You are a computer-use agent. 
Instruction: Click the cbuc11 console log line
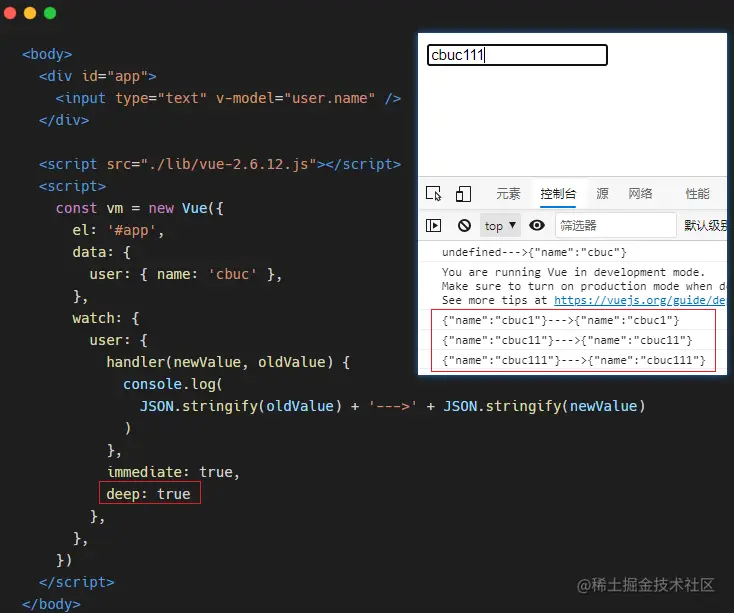tap(567, 340)
